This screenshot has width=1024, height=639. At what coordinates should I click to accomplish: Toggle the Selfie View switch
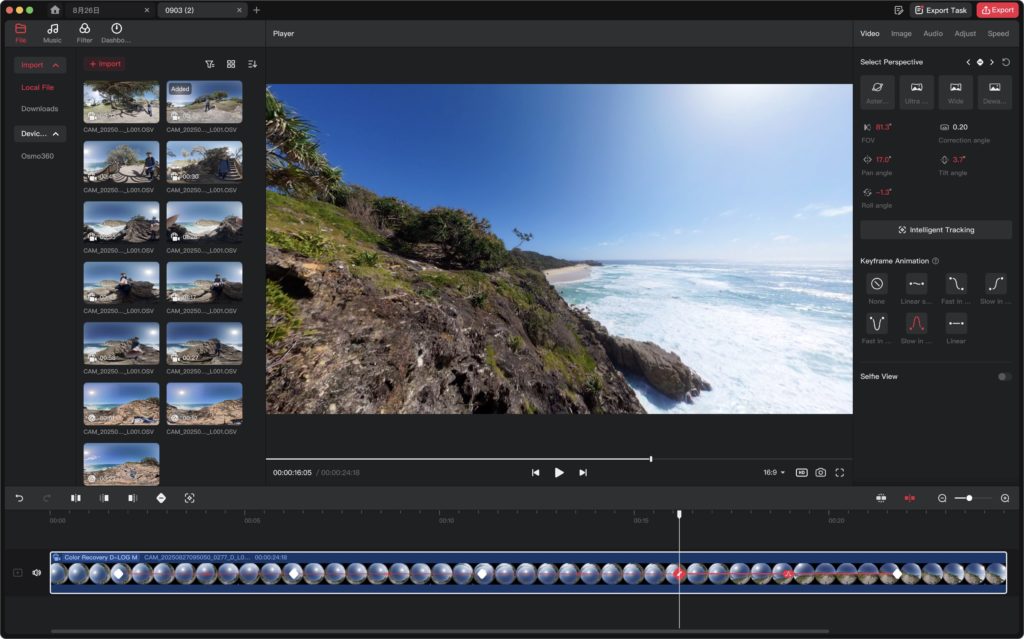click(1004, 376)
